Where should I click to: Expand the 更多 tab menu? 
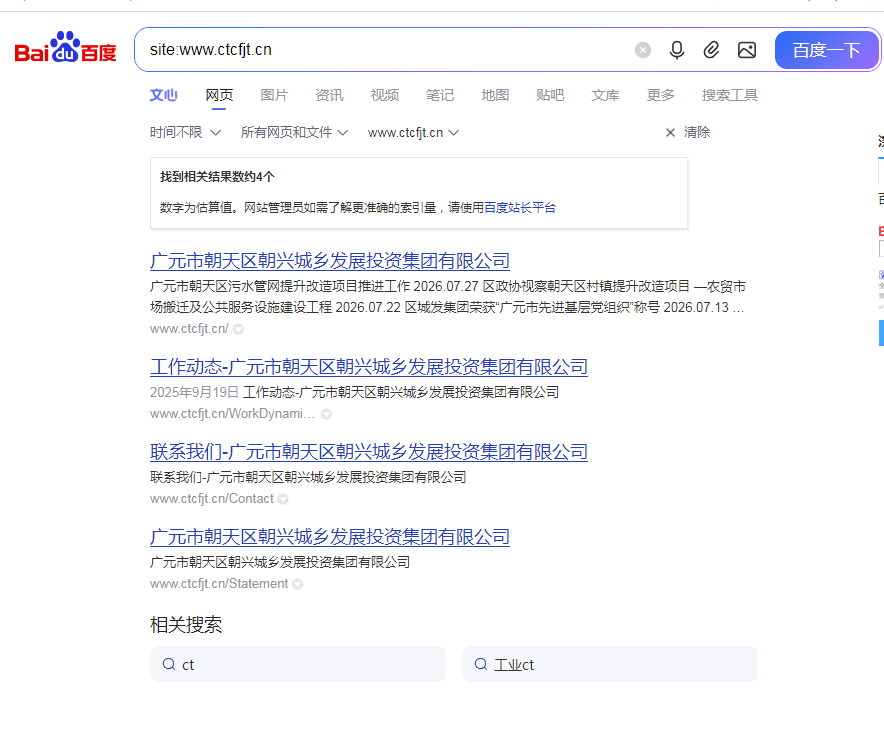pos(661,95)
